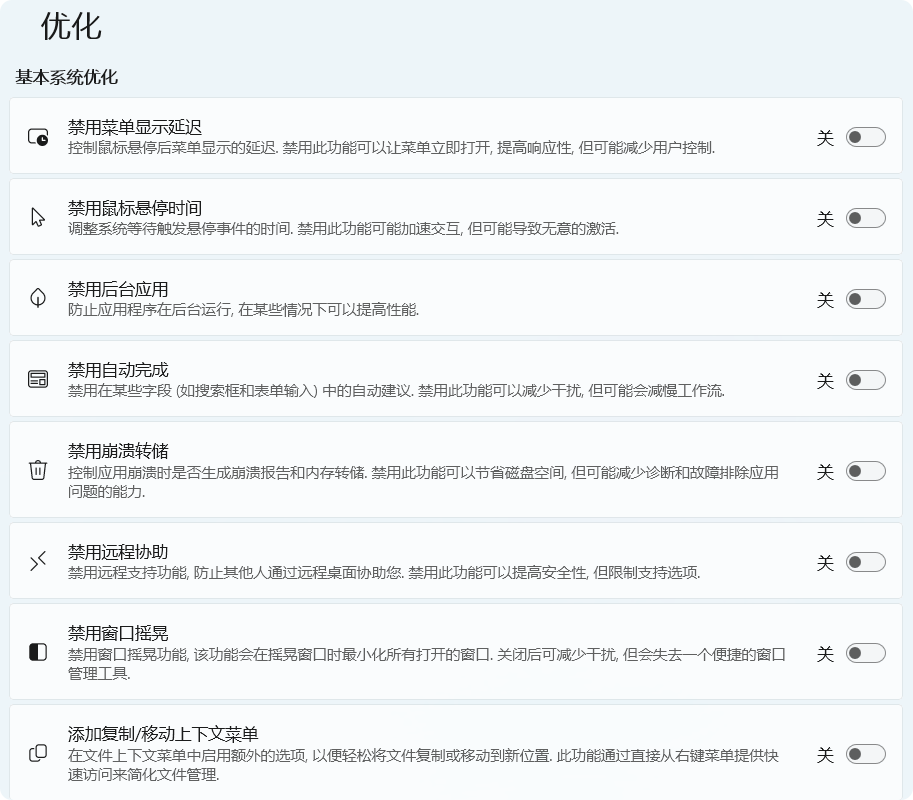
Task: Enable the 禁用菜单显示延迟 toggle switch
Action: (865, 137)
